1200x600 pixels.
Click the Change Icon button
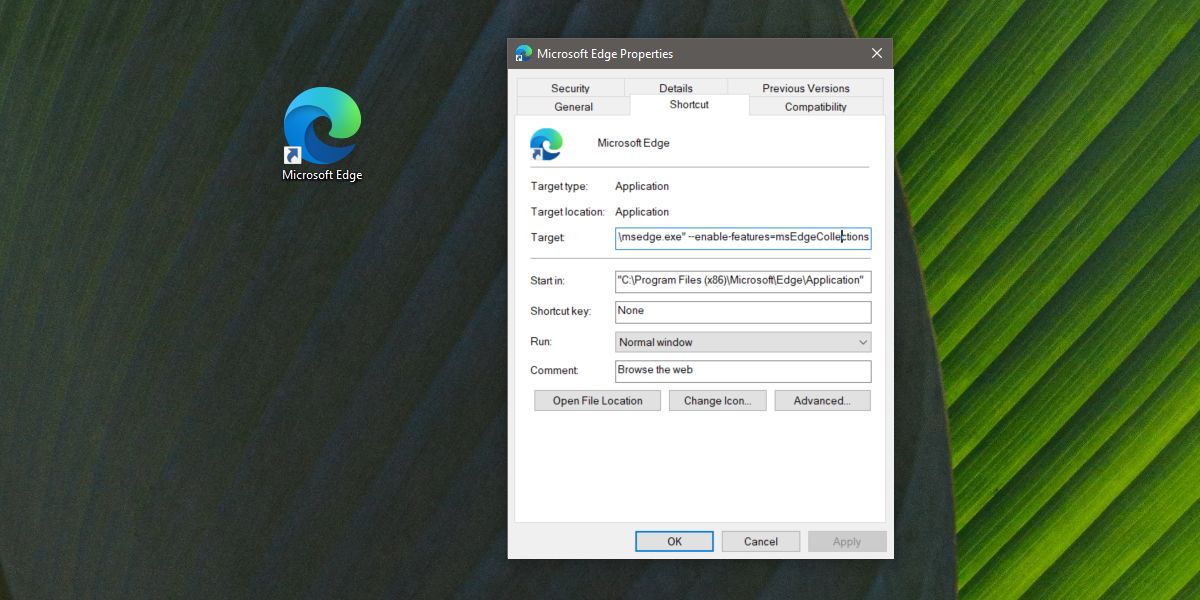coord(716,401)
